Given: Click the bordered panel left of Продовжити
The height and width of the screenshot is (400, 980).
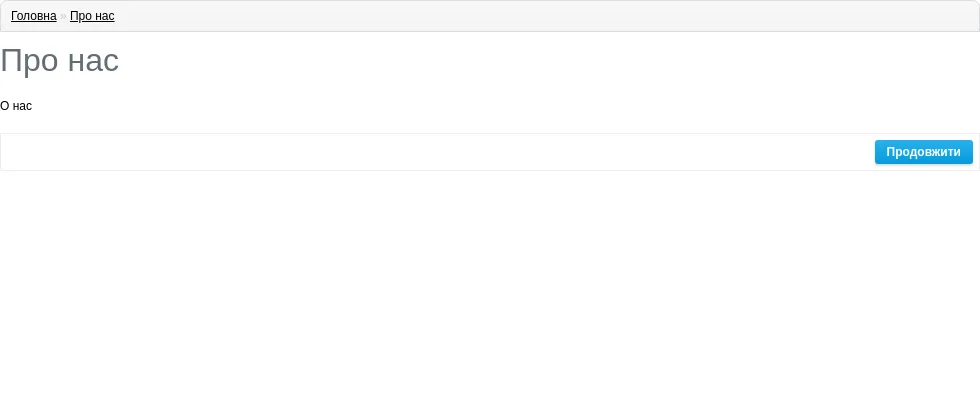Looking at the screenshot, I should pyautogui.click(x=438, y=152).
